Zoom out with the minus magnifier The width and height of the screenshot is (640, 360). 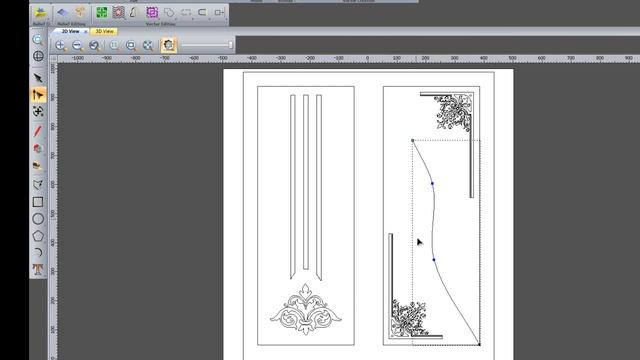pos(78,45)
